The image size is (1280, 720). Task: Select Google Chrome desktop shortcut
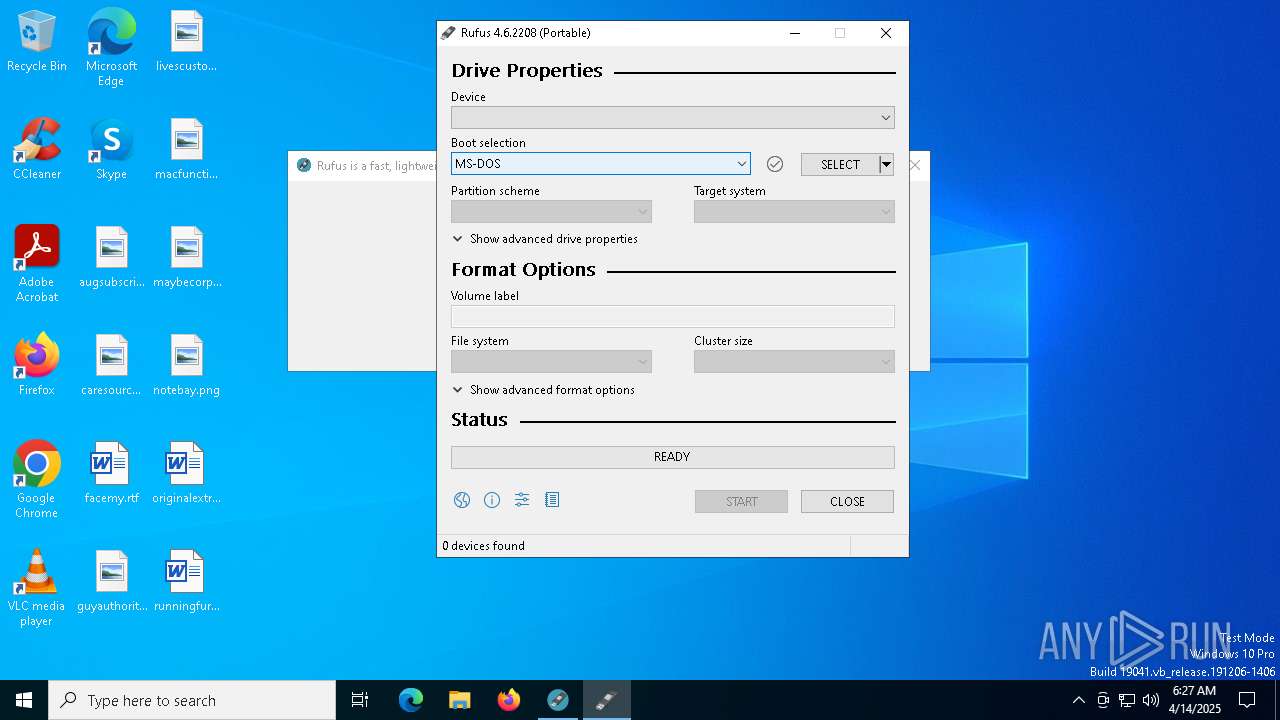[x=37, y=480]
